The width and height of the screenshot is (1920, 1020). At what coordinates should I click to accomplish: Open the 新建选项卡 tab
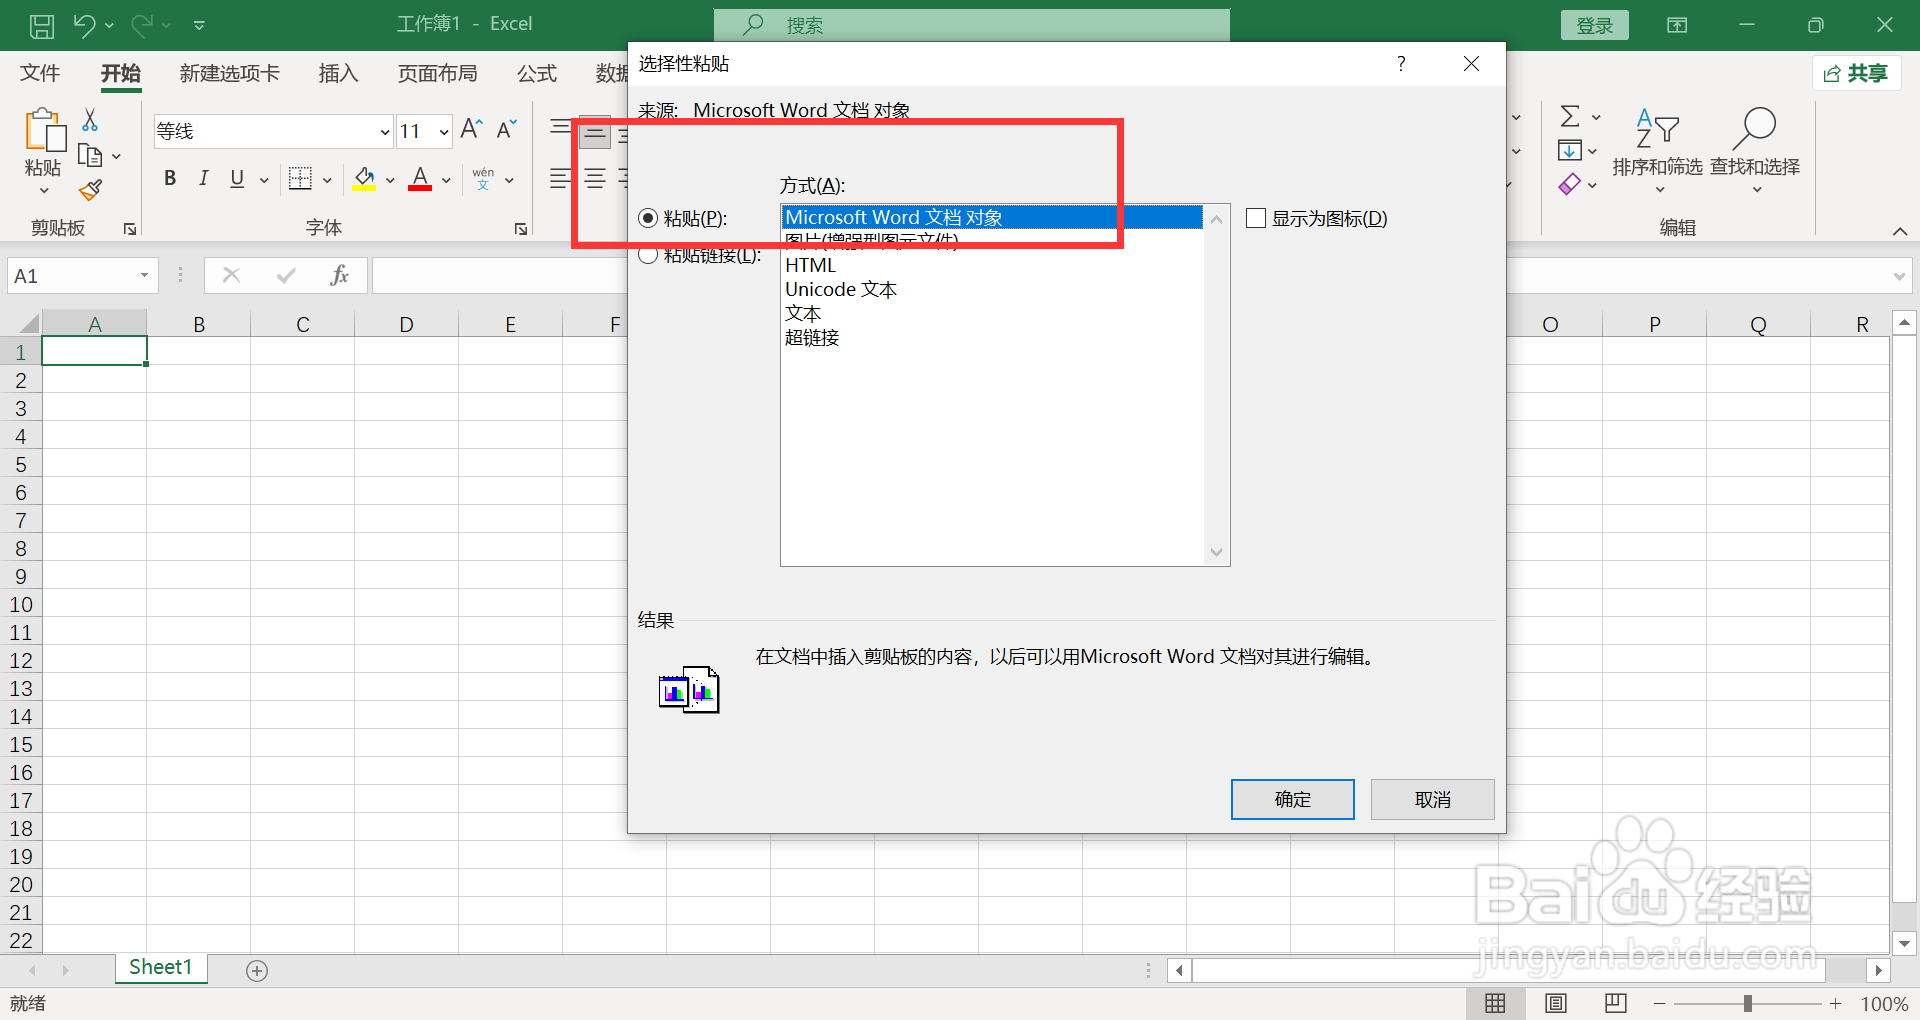pos(230,73)
